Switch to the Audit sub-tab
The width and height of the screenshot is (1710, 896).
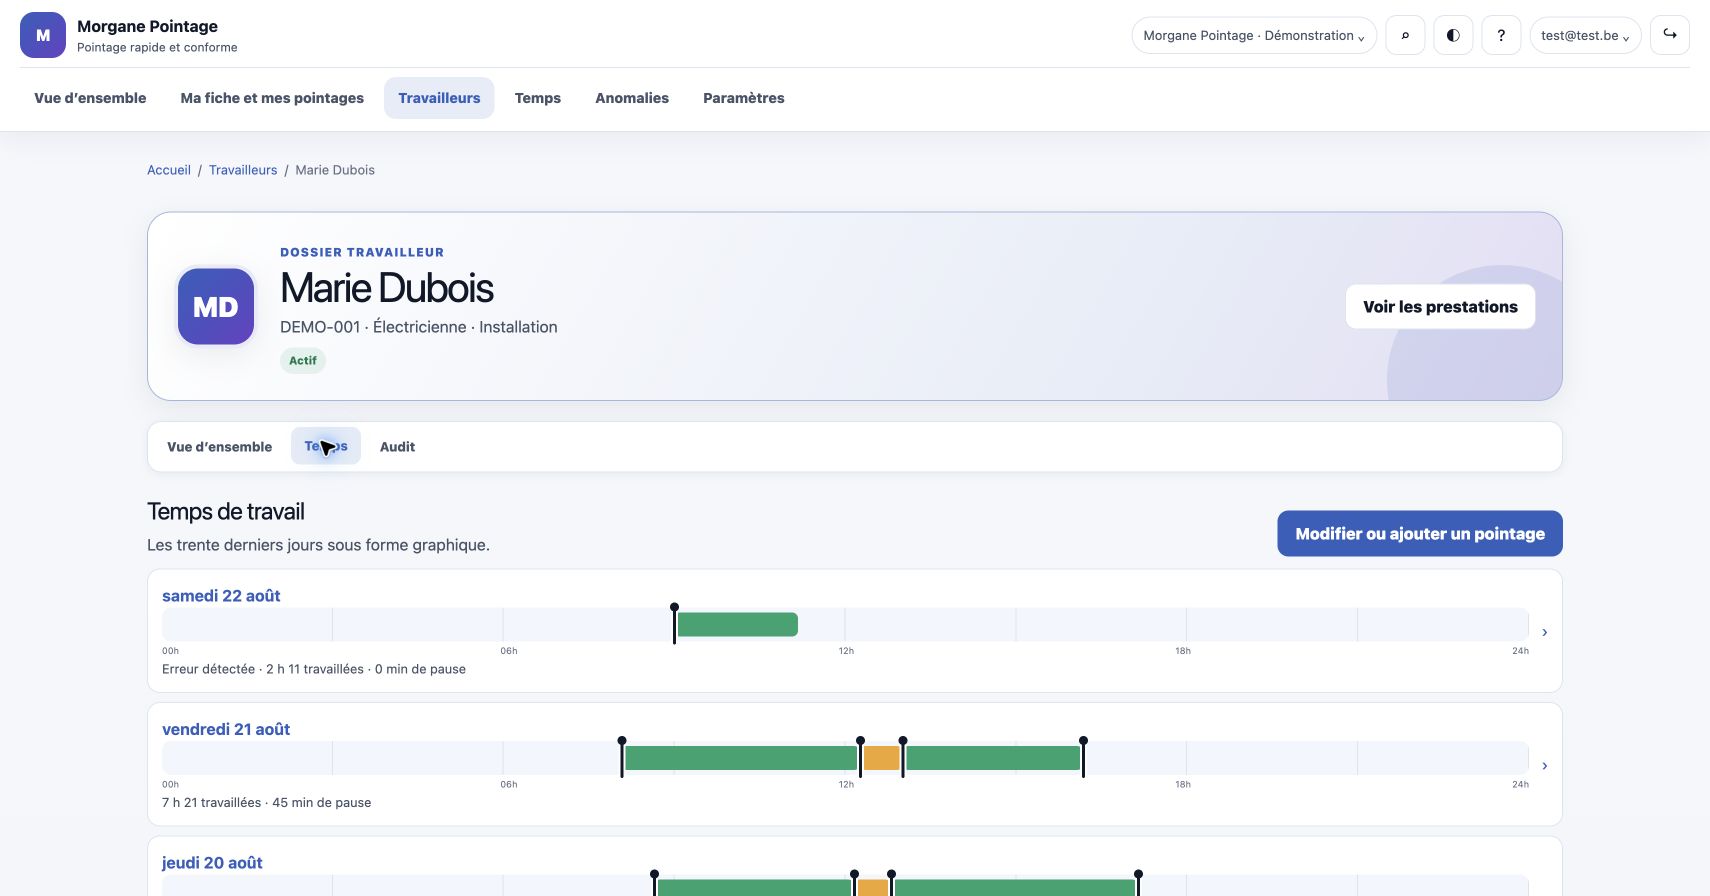[x=397, y=447]
